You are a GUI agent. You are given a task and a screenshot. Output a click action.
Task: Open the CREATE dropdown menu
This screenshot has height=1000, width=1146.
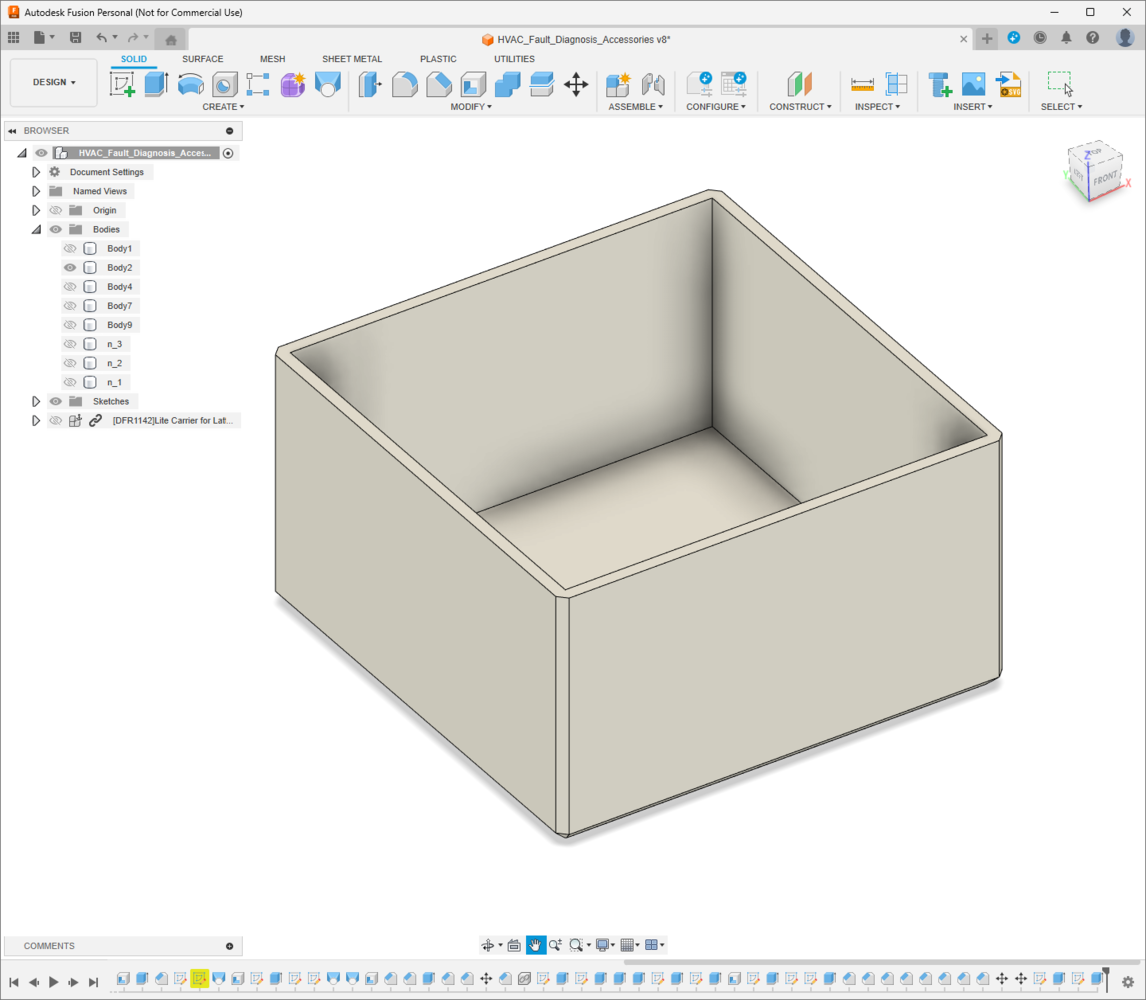pyautogui.click(x=223, y=107)
